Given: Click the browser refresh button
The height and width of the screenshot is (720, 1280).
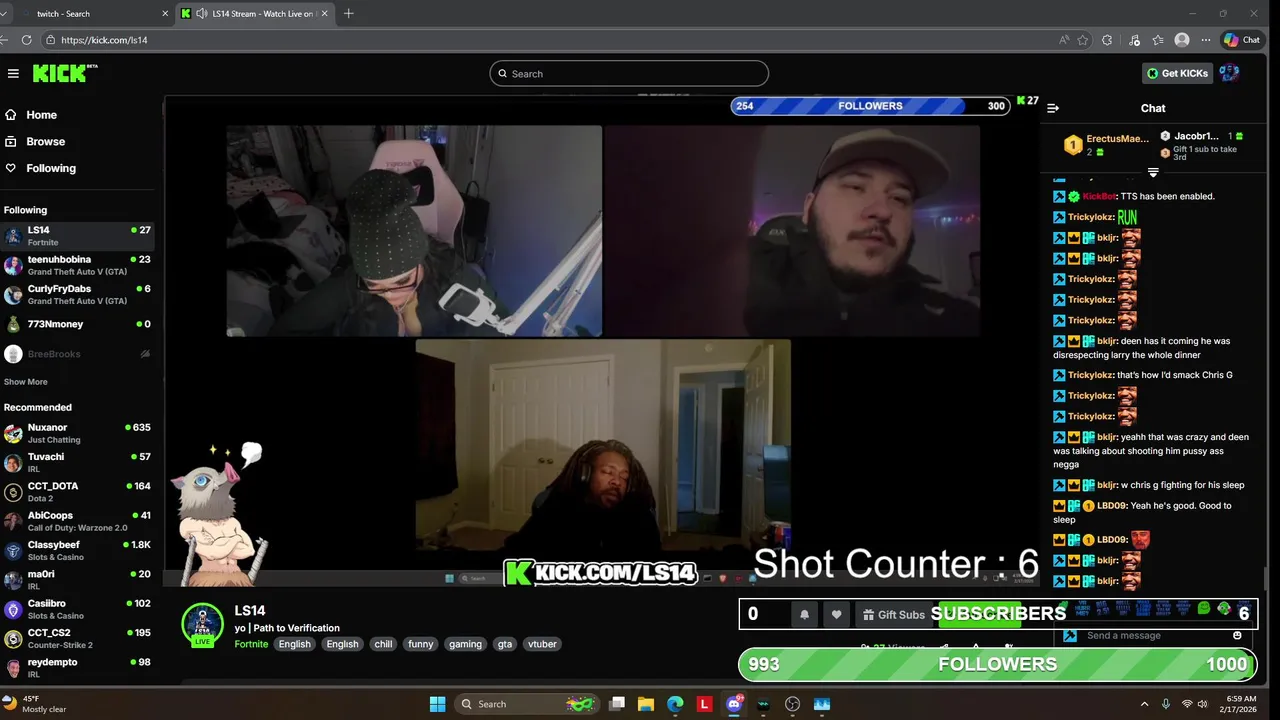Looking at the screenshot, I should 27,40.
